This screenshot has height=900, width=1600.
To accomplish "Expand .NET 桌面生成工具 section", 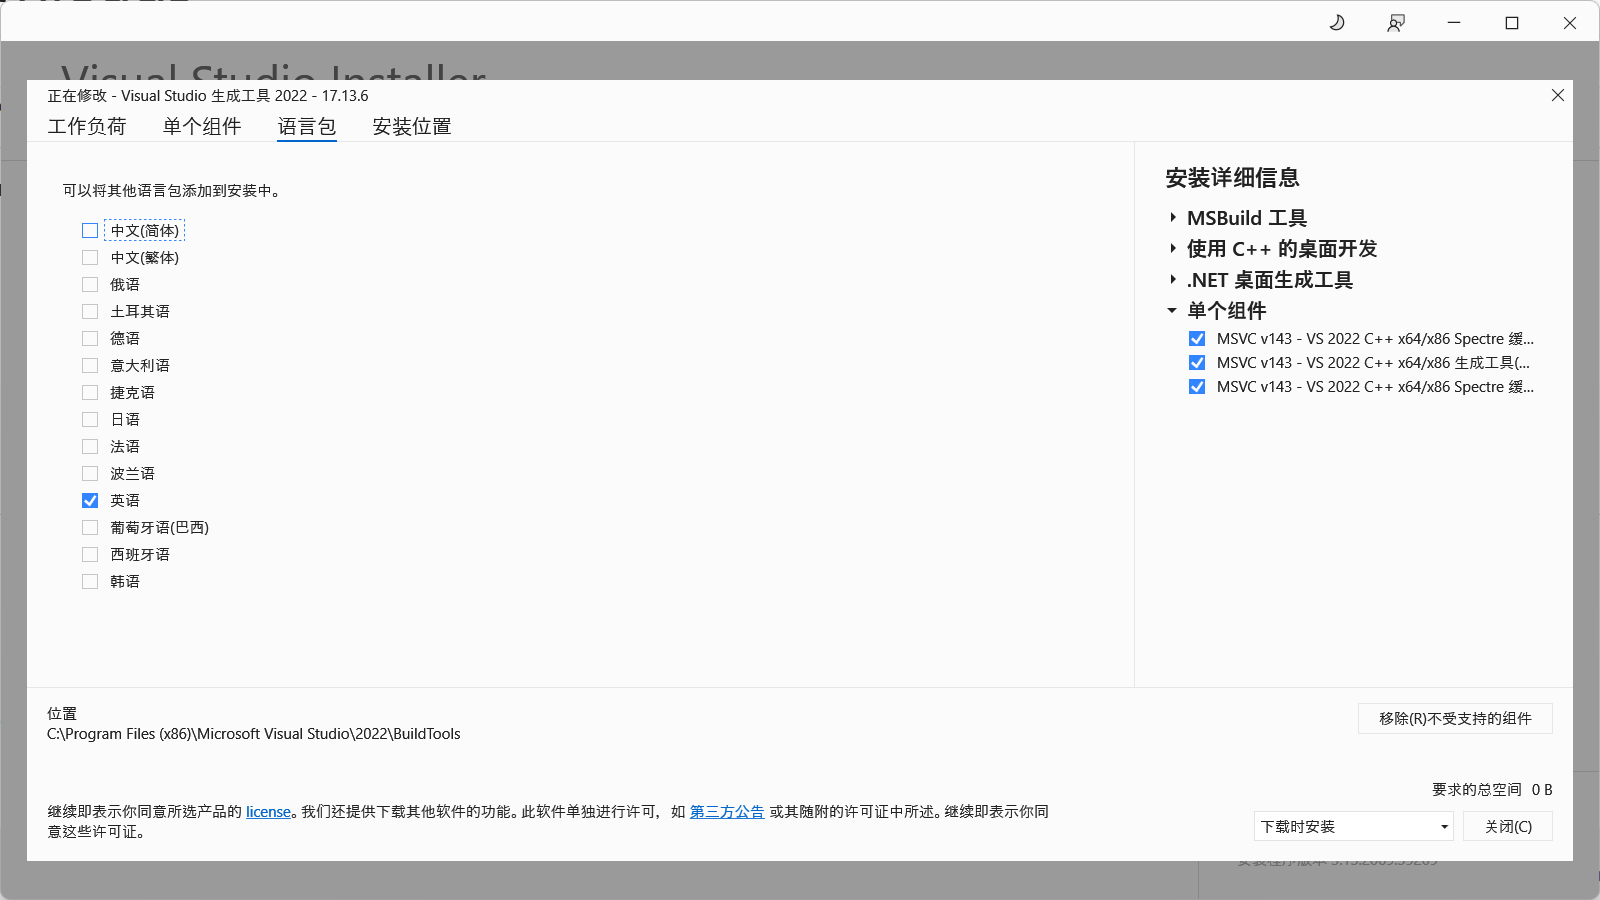I will tap(1173, 280).
